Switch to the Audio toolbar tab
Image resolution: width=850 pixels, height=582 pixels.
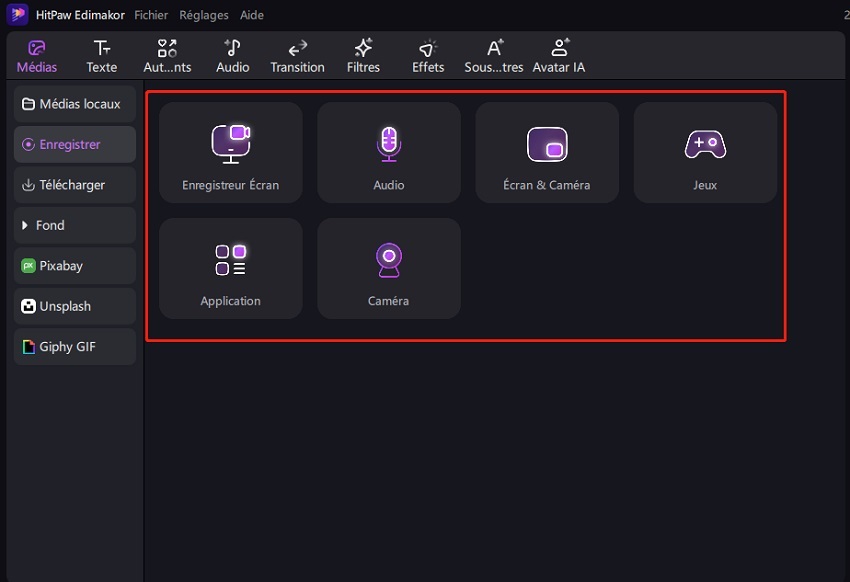(x=232, y=56)
